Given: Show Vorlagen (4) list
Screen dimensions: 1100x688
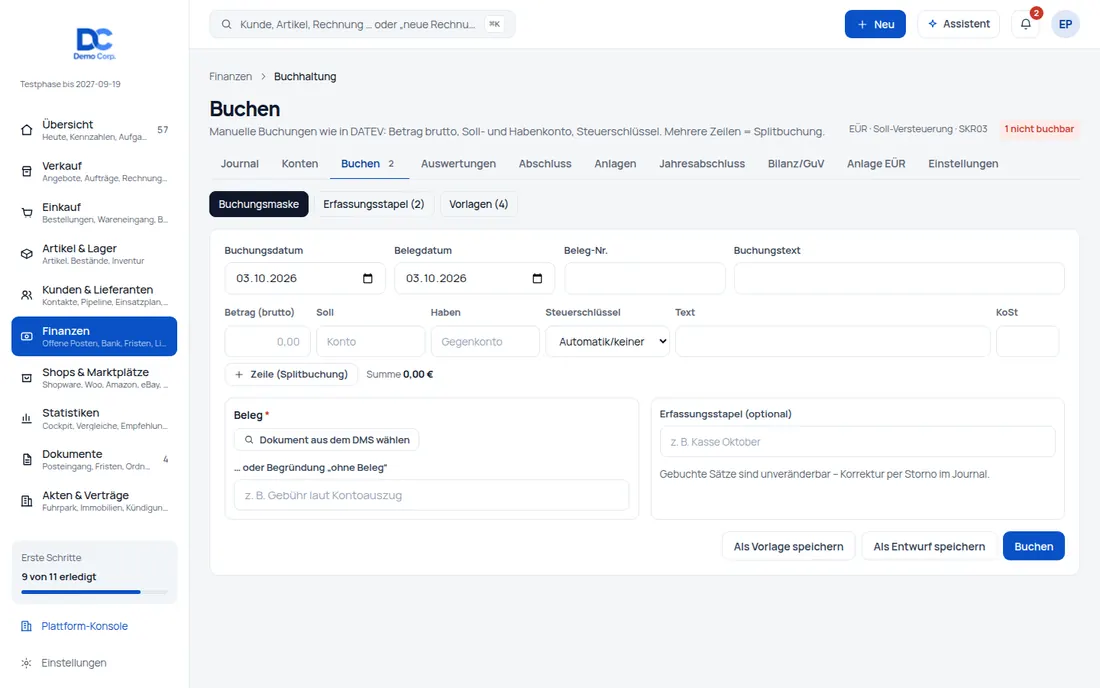Looking at the screenshot, I should point(478,204).
